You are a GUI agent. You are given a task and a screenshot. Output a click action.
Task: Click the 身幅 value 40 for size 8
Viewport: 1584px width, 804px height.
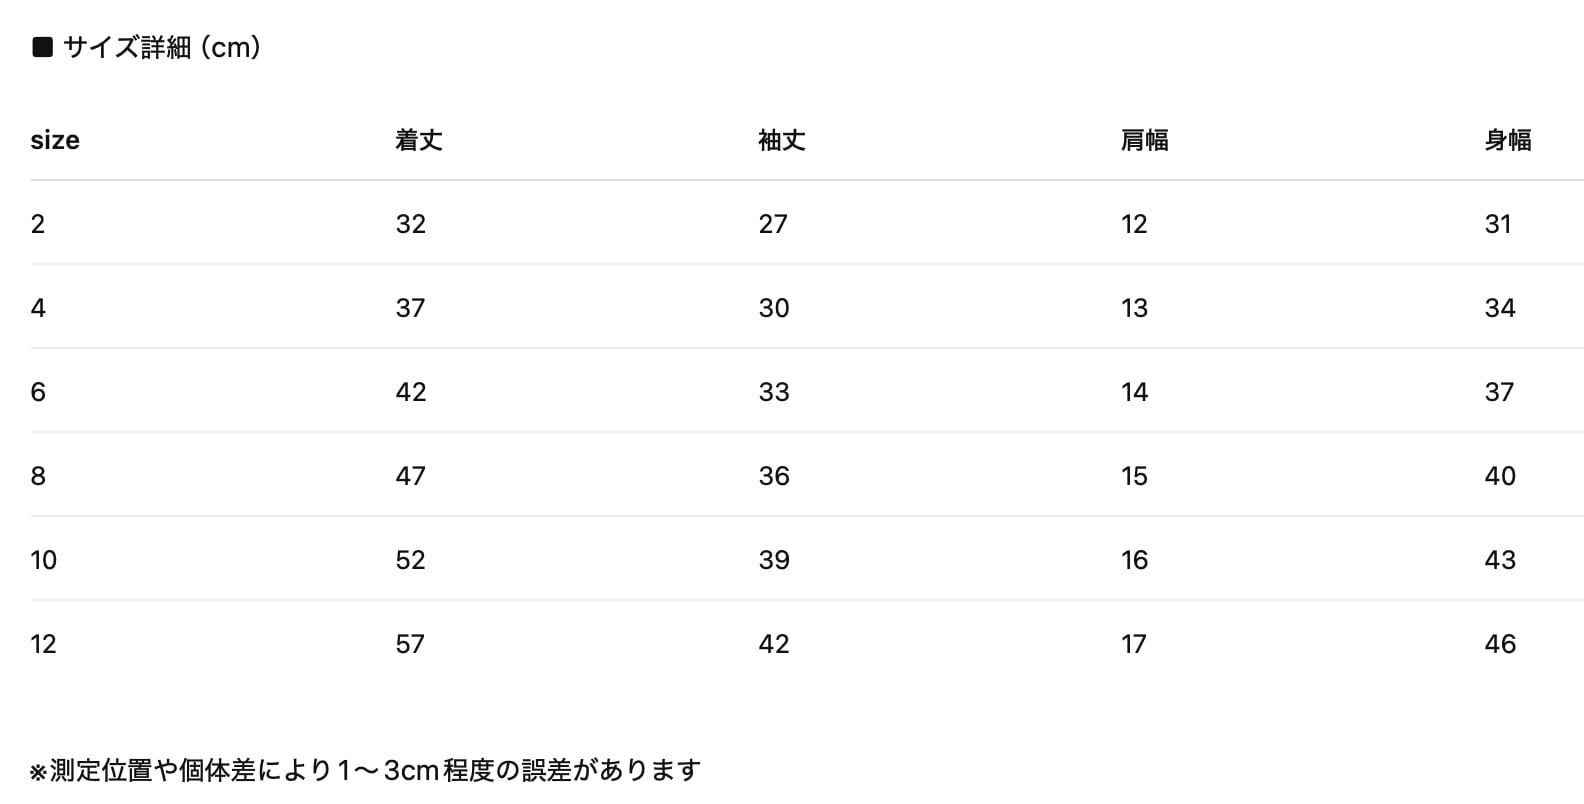[1500, 476]
